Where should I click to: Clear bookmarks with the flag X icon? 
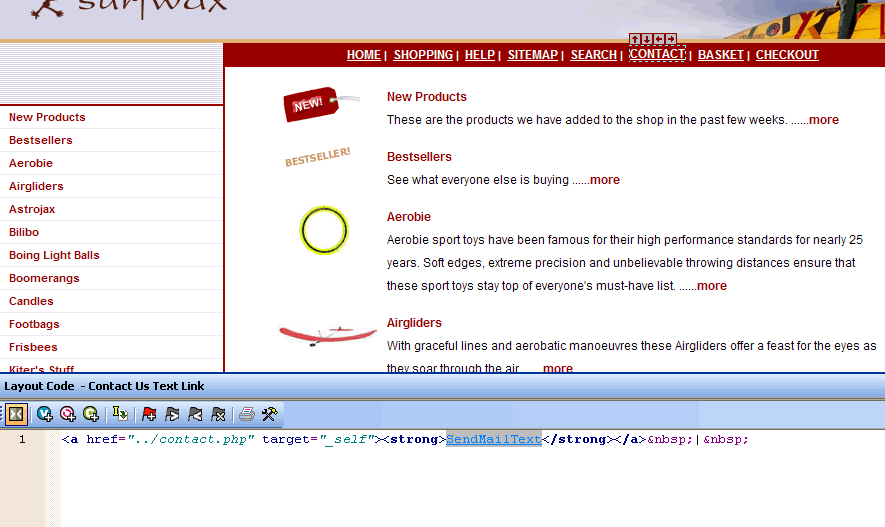pos(218,414)
